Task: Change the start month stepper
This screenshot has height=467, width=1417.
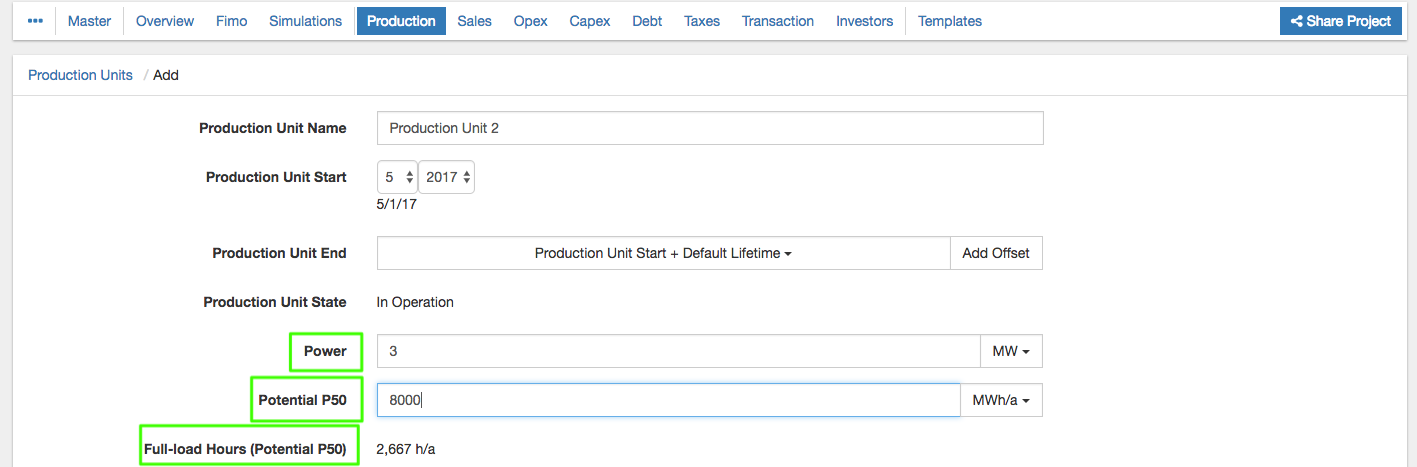Action: click(x=397, y=177)
